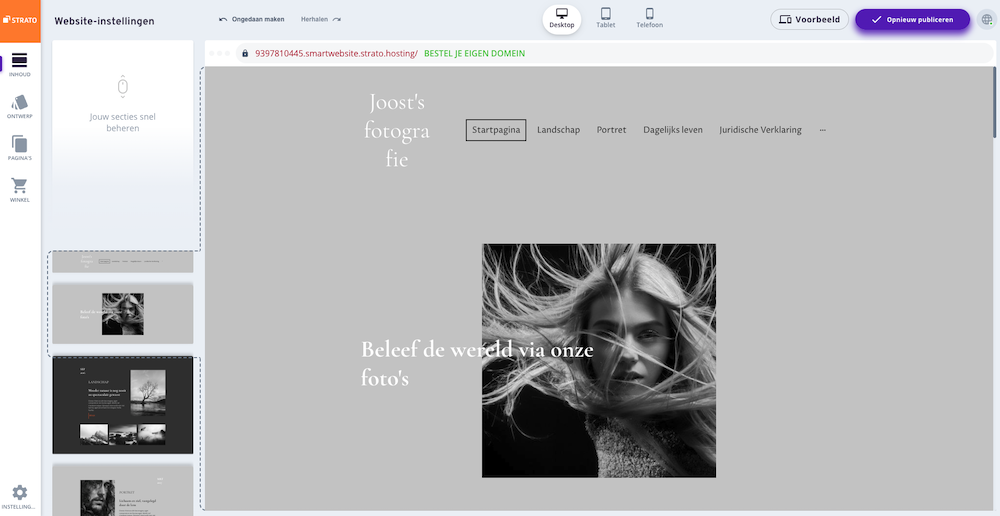The width and height of the screenshot is (1000, 516).
Task: Open the globe language icon
Action: [986, 20]
